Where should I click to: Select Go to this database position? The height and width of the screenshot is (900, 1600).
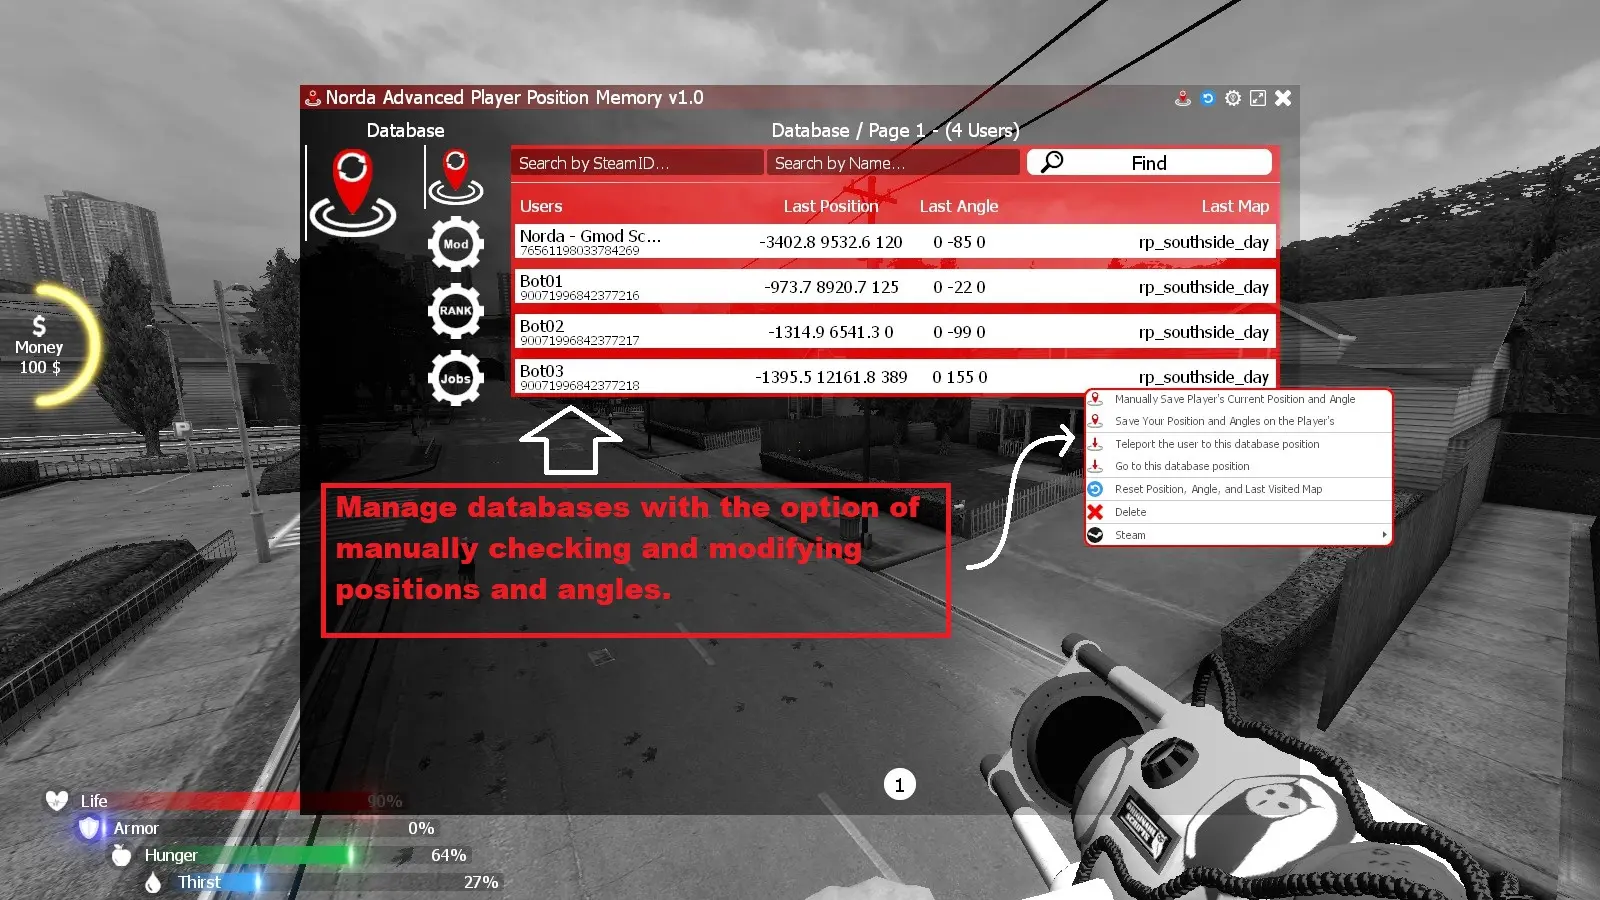pos(1182,466)
